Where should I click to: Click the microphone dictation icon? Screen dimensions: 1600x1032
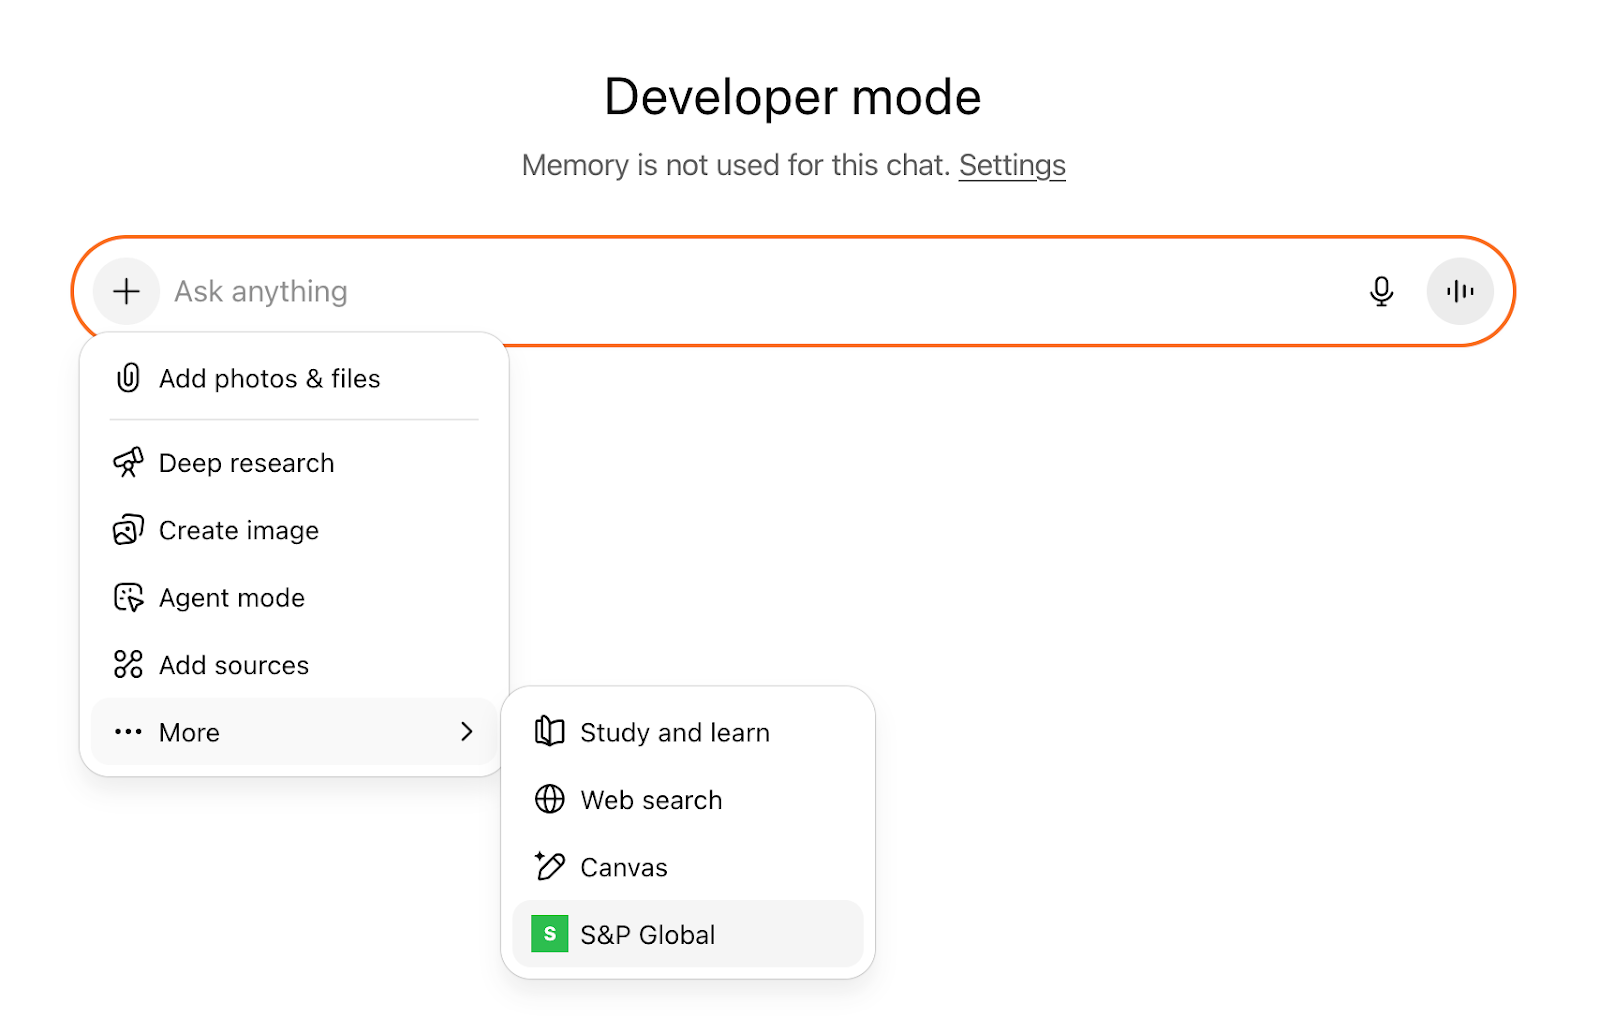(1381, 291)
